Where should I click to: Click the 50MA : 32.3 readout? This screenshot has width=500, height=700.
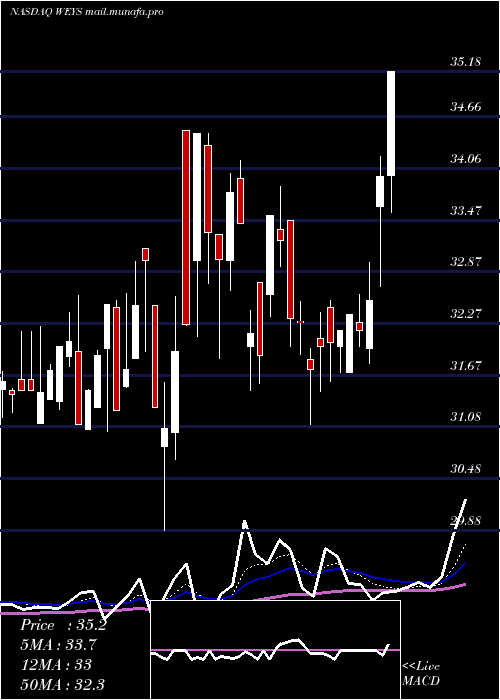tap(62, 684)
